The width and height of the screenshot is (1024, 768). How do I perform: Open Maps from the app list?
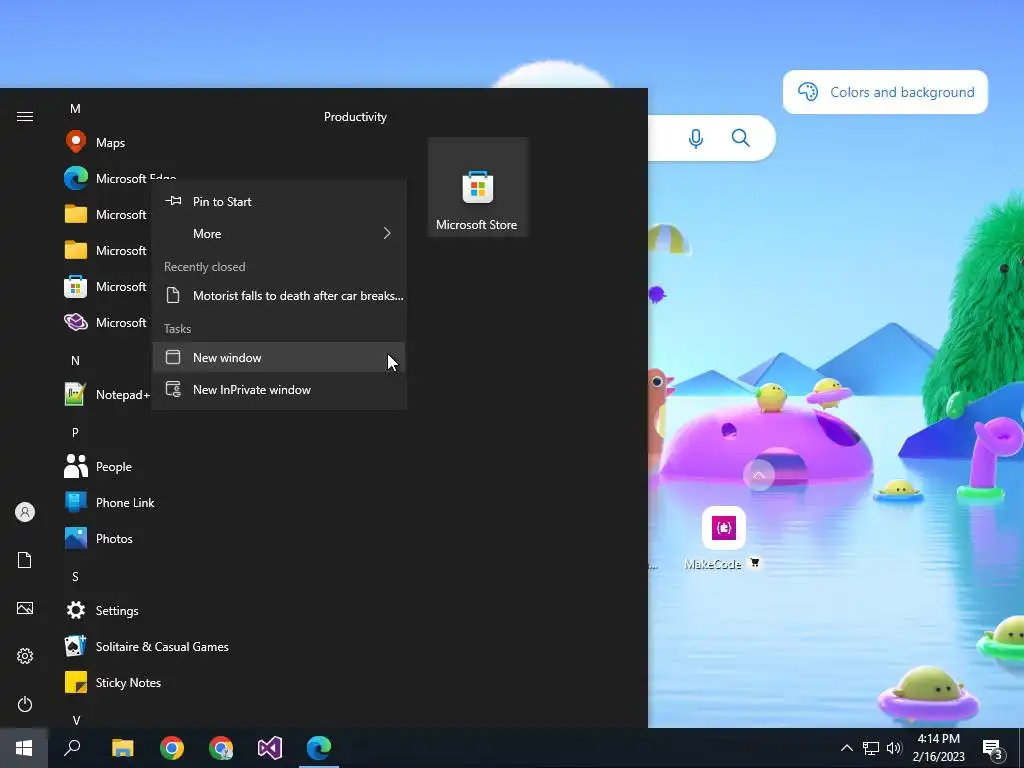110,142
